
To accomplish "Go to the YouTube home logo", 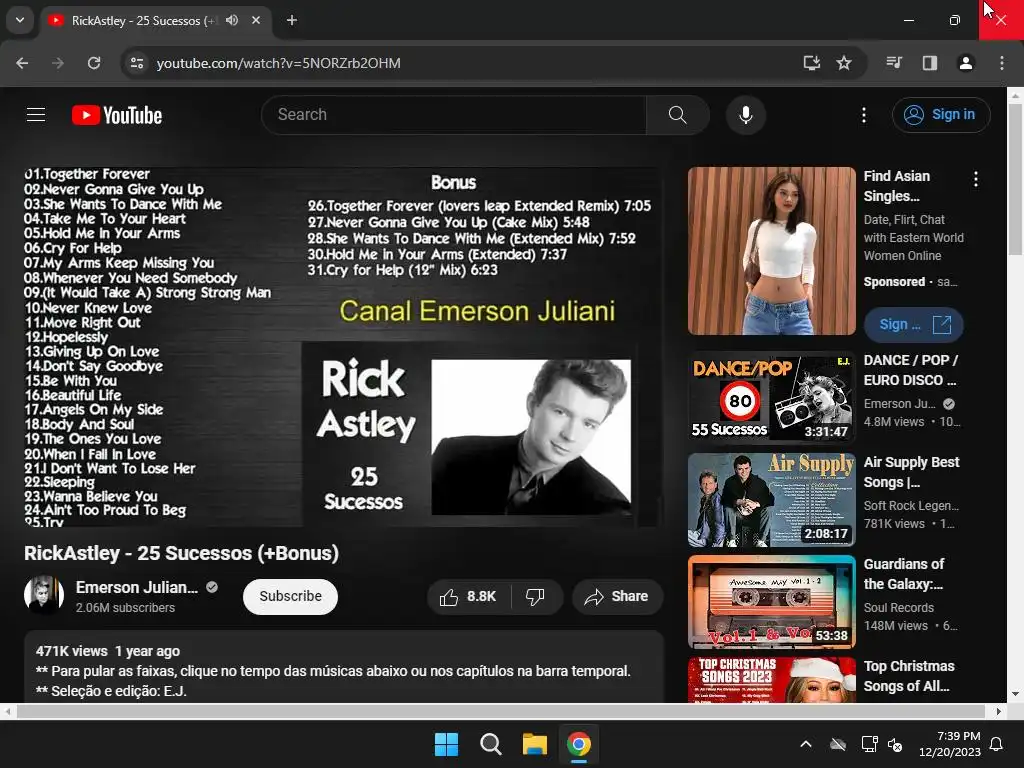I will 117,115.
